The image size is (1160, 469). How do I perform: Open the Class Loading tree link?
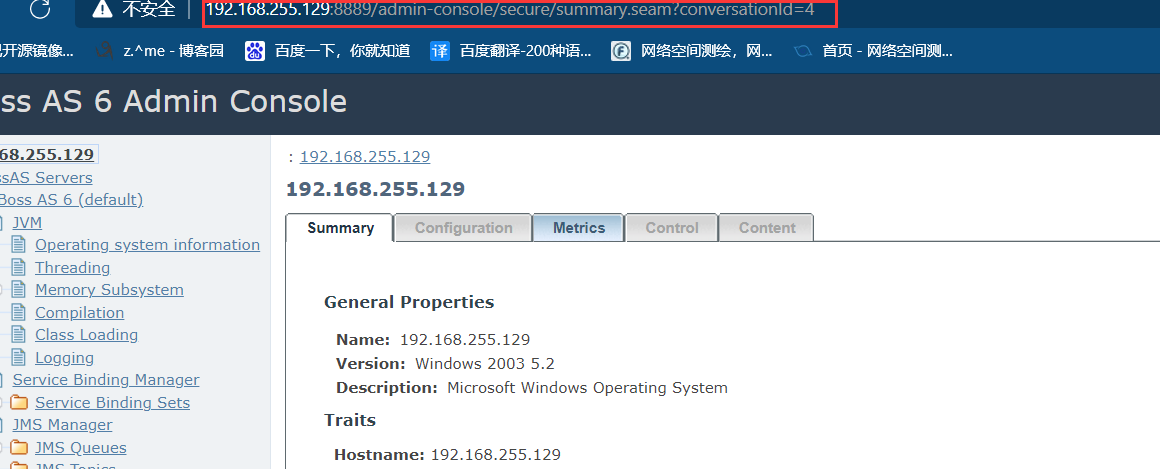(87, 335)
